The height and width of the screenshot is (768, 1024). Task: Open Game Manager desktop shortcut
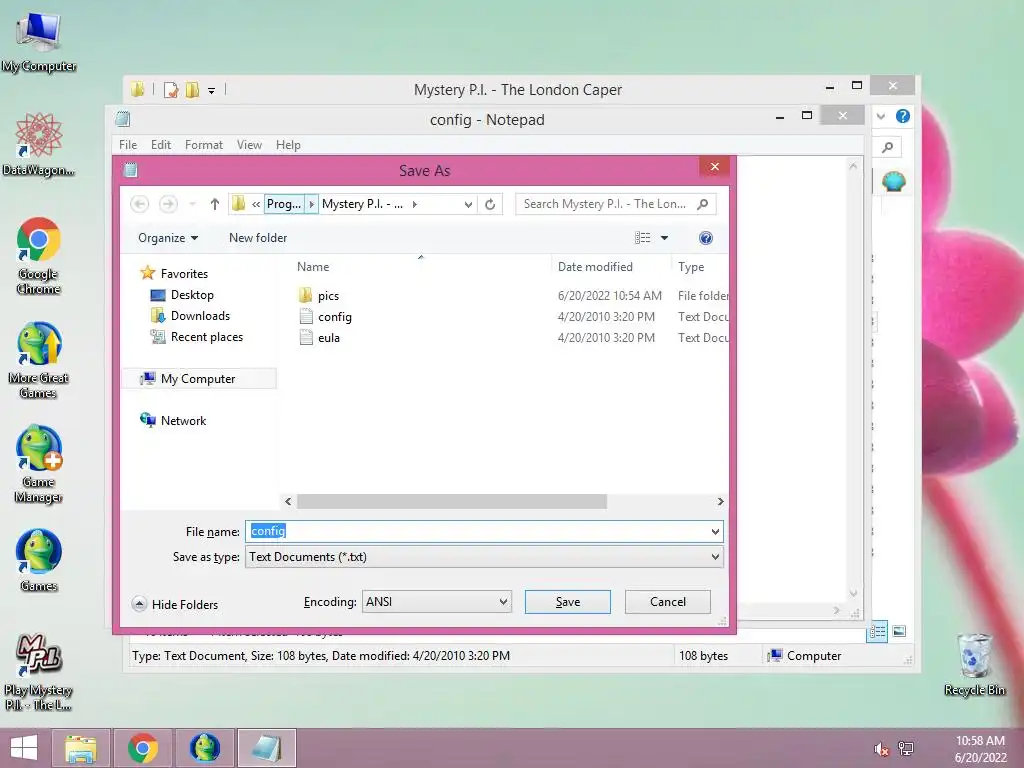39,464
